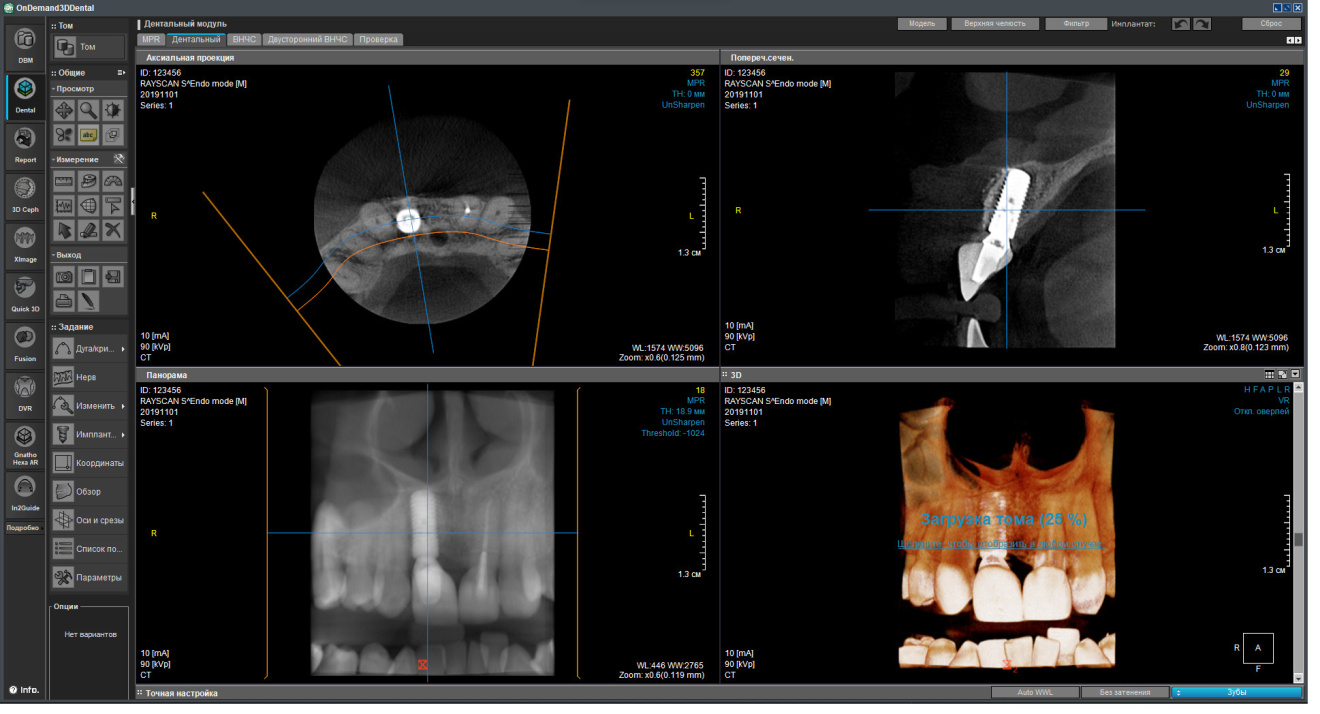Open the Report module

(25, 143)
